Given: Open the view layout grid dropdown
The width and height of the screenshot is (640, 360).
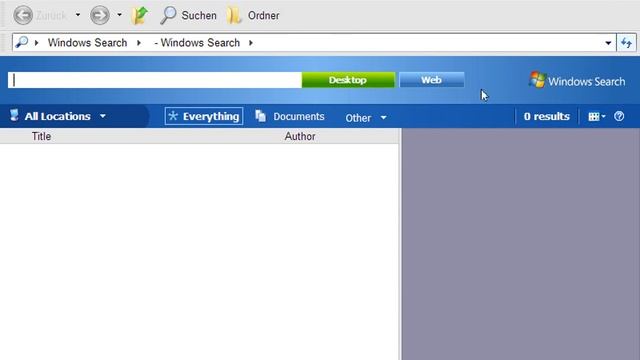Looking at the screenshot, I should [597, 117].
